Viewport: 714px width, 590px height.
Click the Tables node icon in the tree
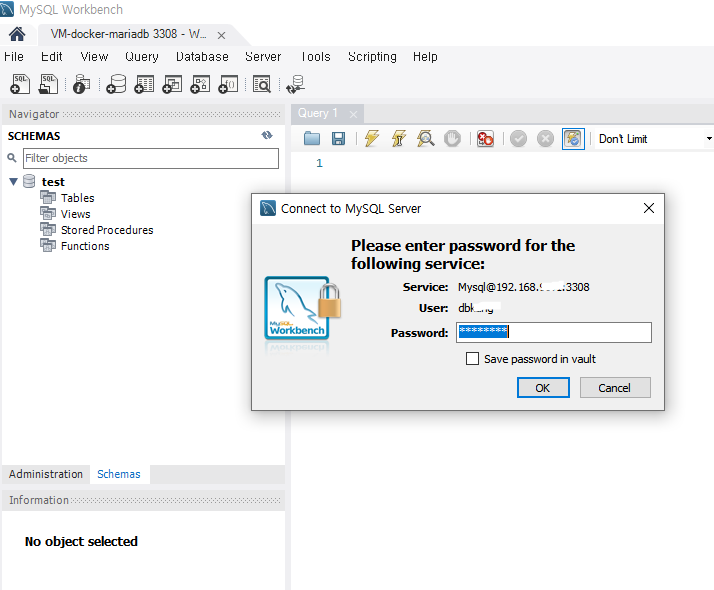[48, 198]
